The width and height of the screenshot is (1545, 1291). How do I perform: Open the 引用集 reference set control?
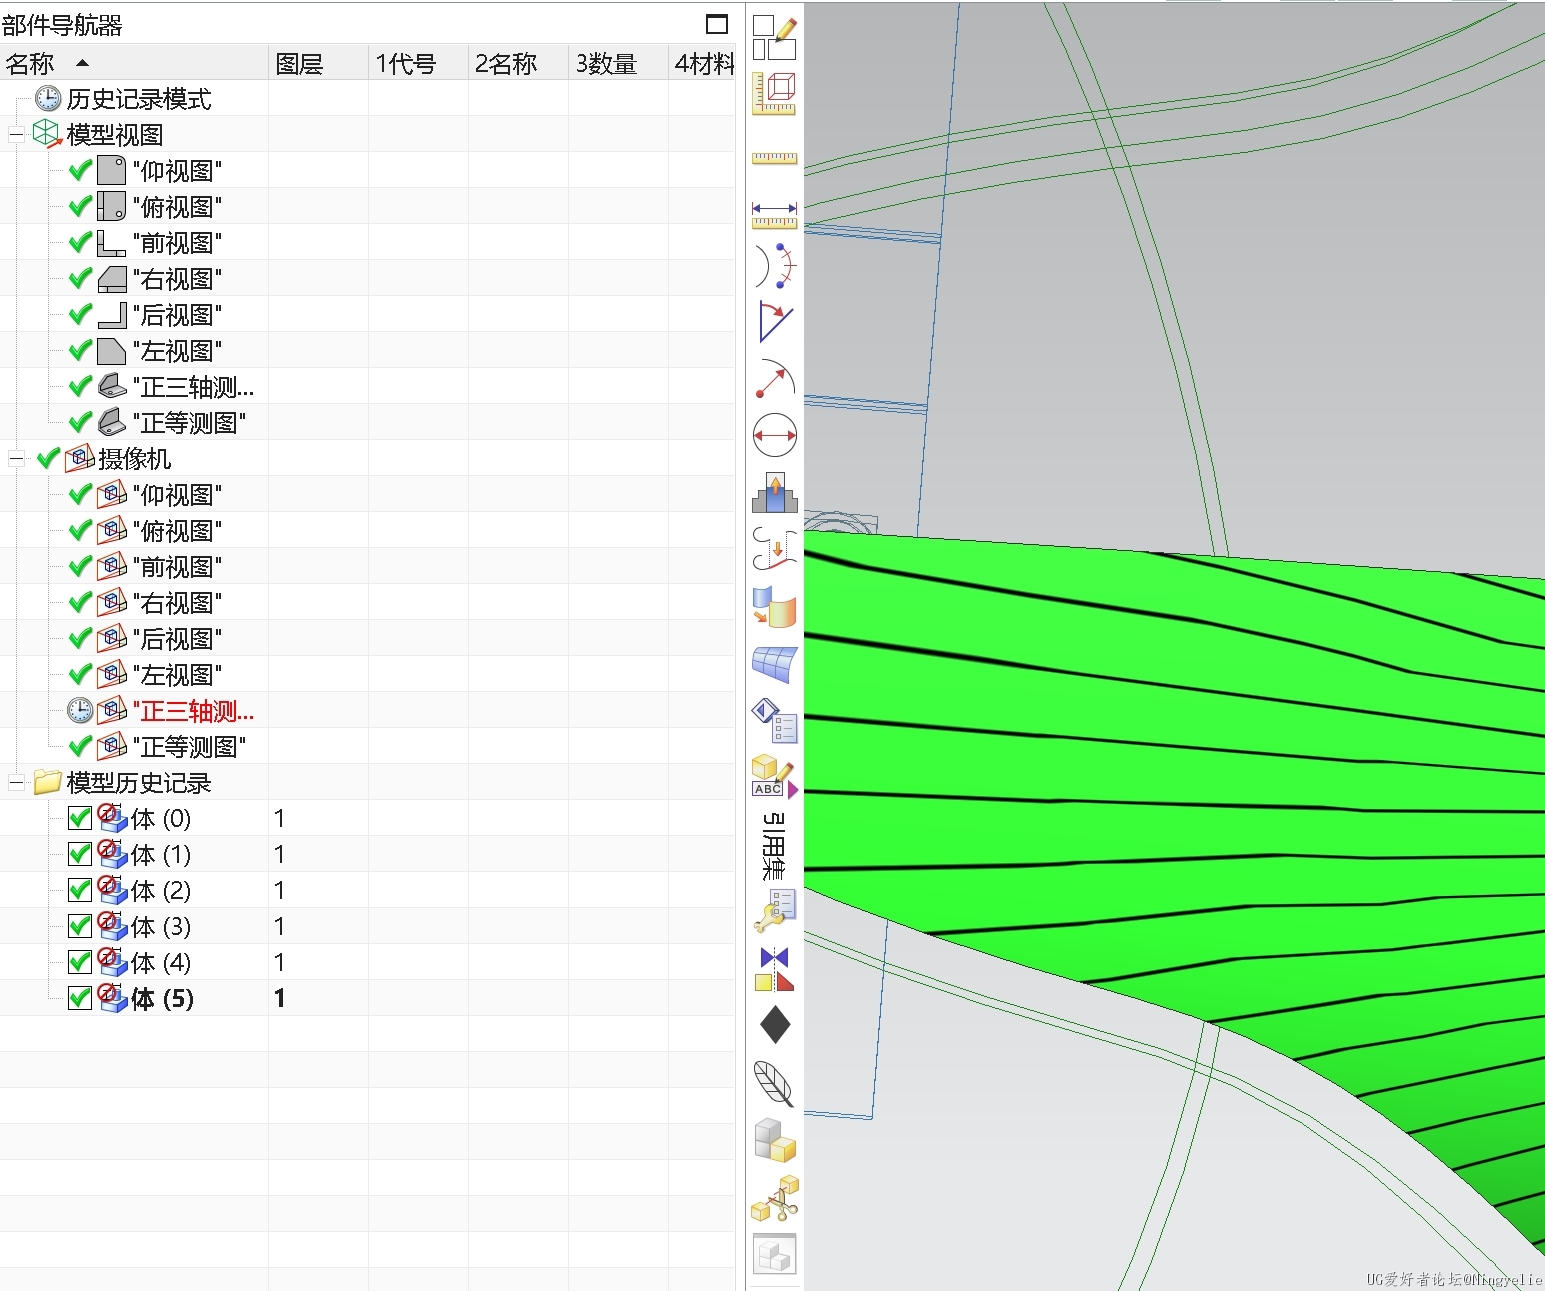pyautogui.click(x=774, y=845)
